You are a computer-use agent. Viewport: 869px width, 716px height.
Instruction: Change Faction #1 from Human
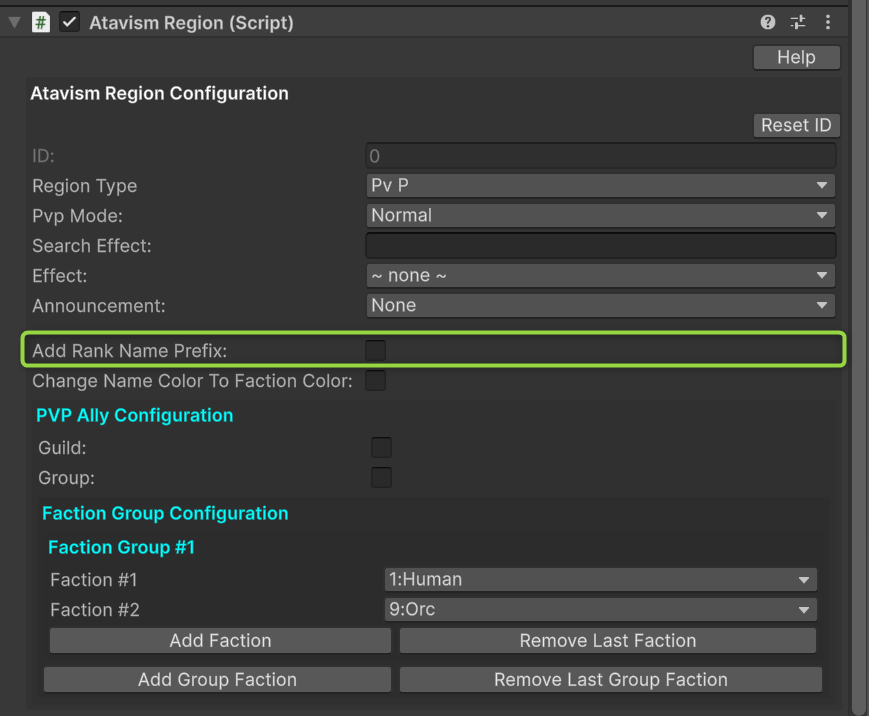[600, 579]
